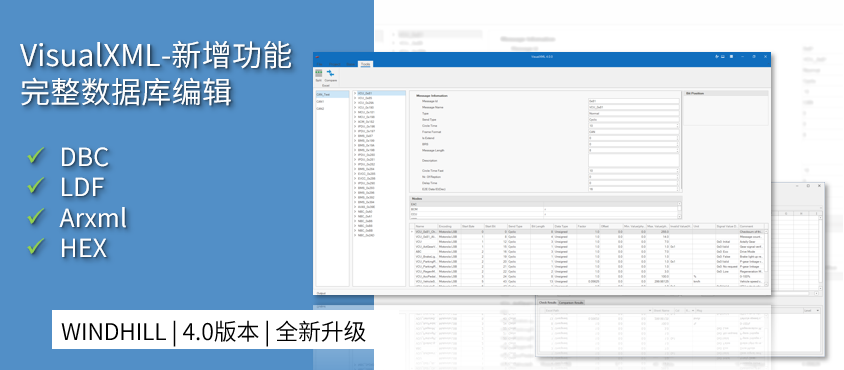Expand the first BMS message tree node
Viewport: 844px width, 370px height.
pos(355,136)
